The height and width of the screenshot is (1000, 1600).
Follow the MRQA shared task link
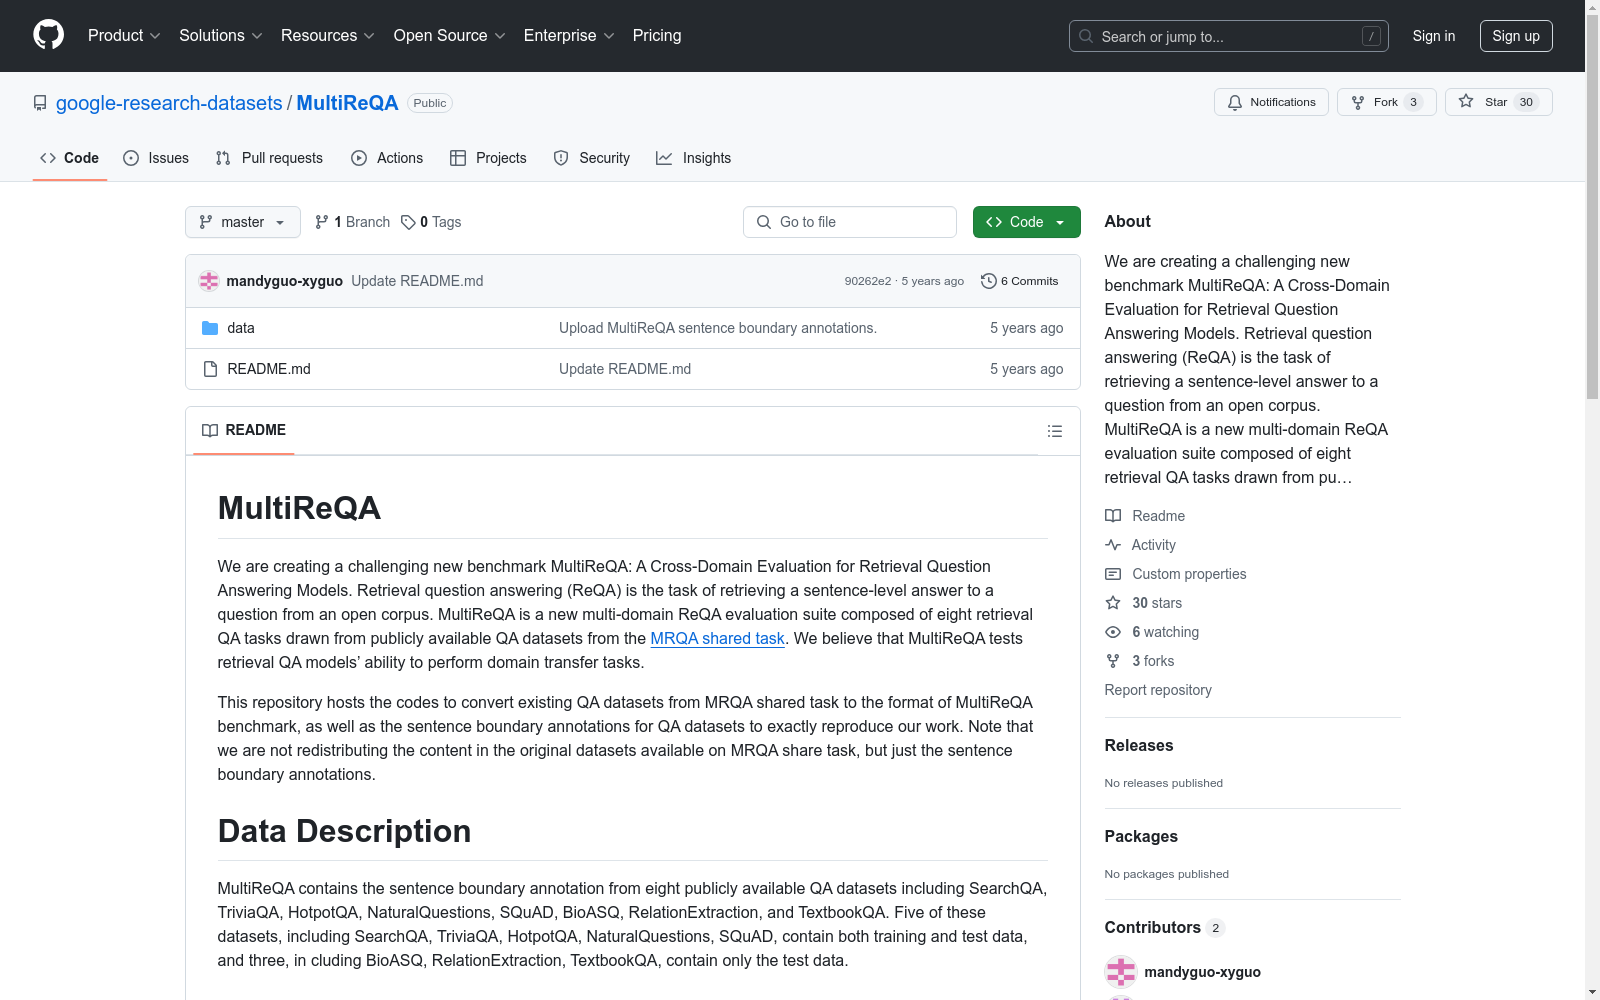(717, 638)
